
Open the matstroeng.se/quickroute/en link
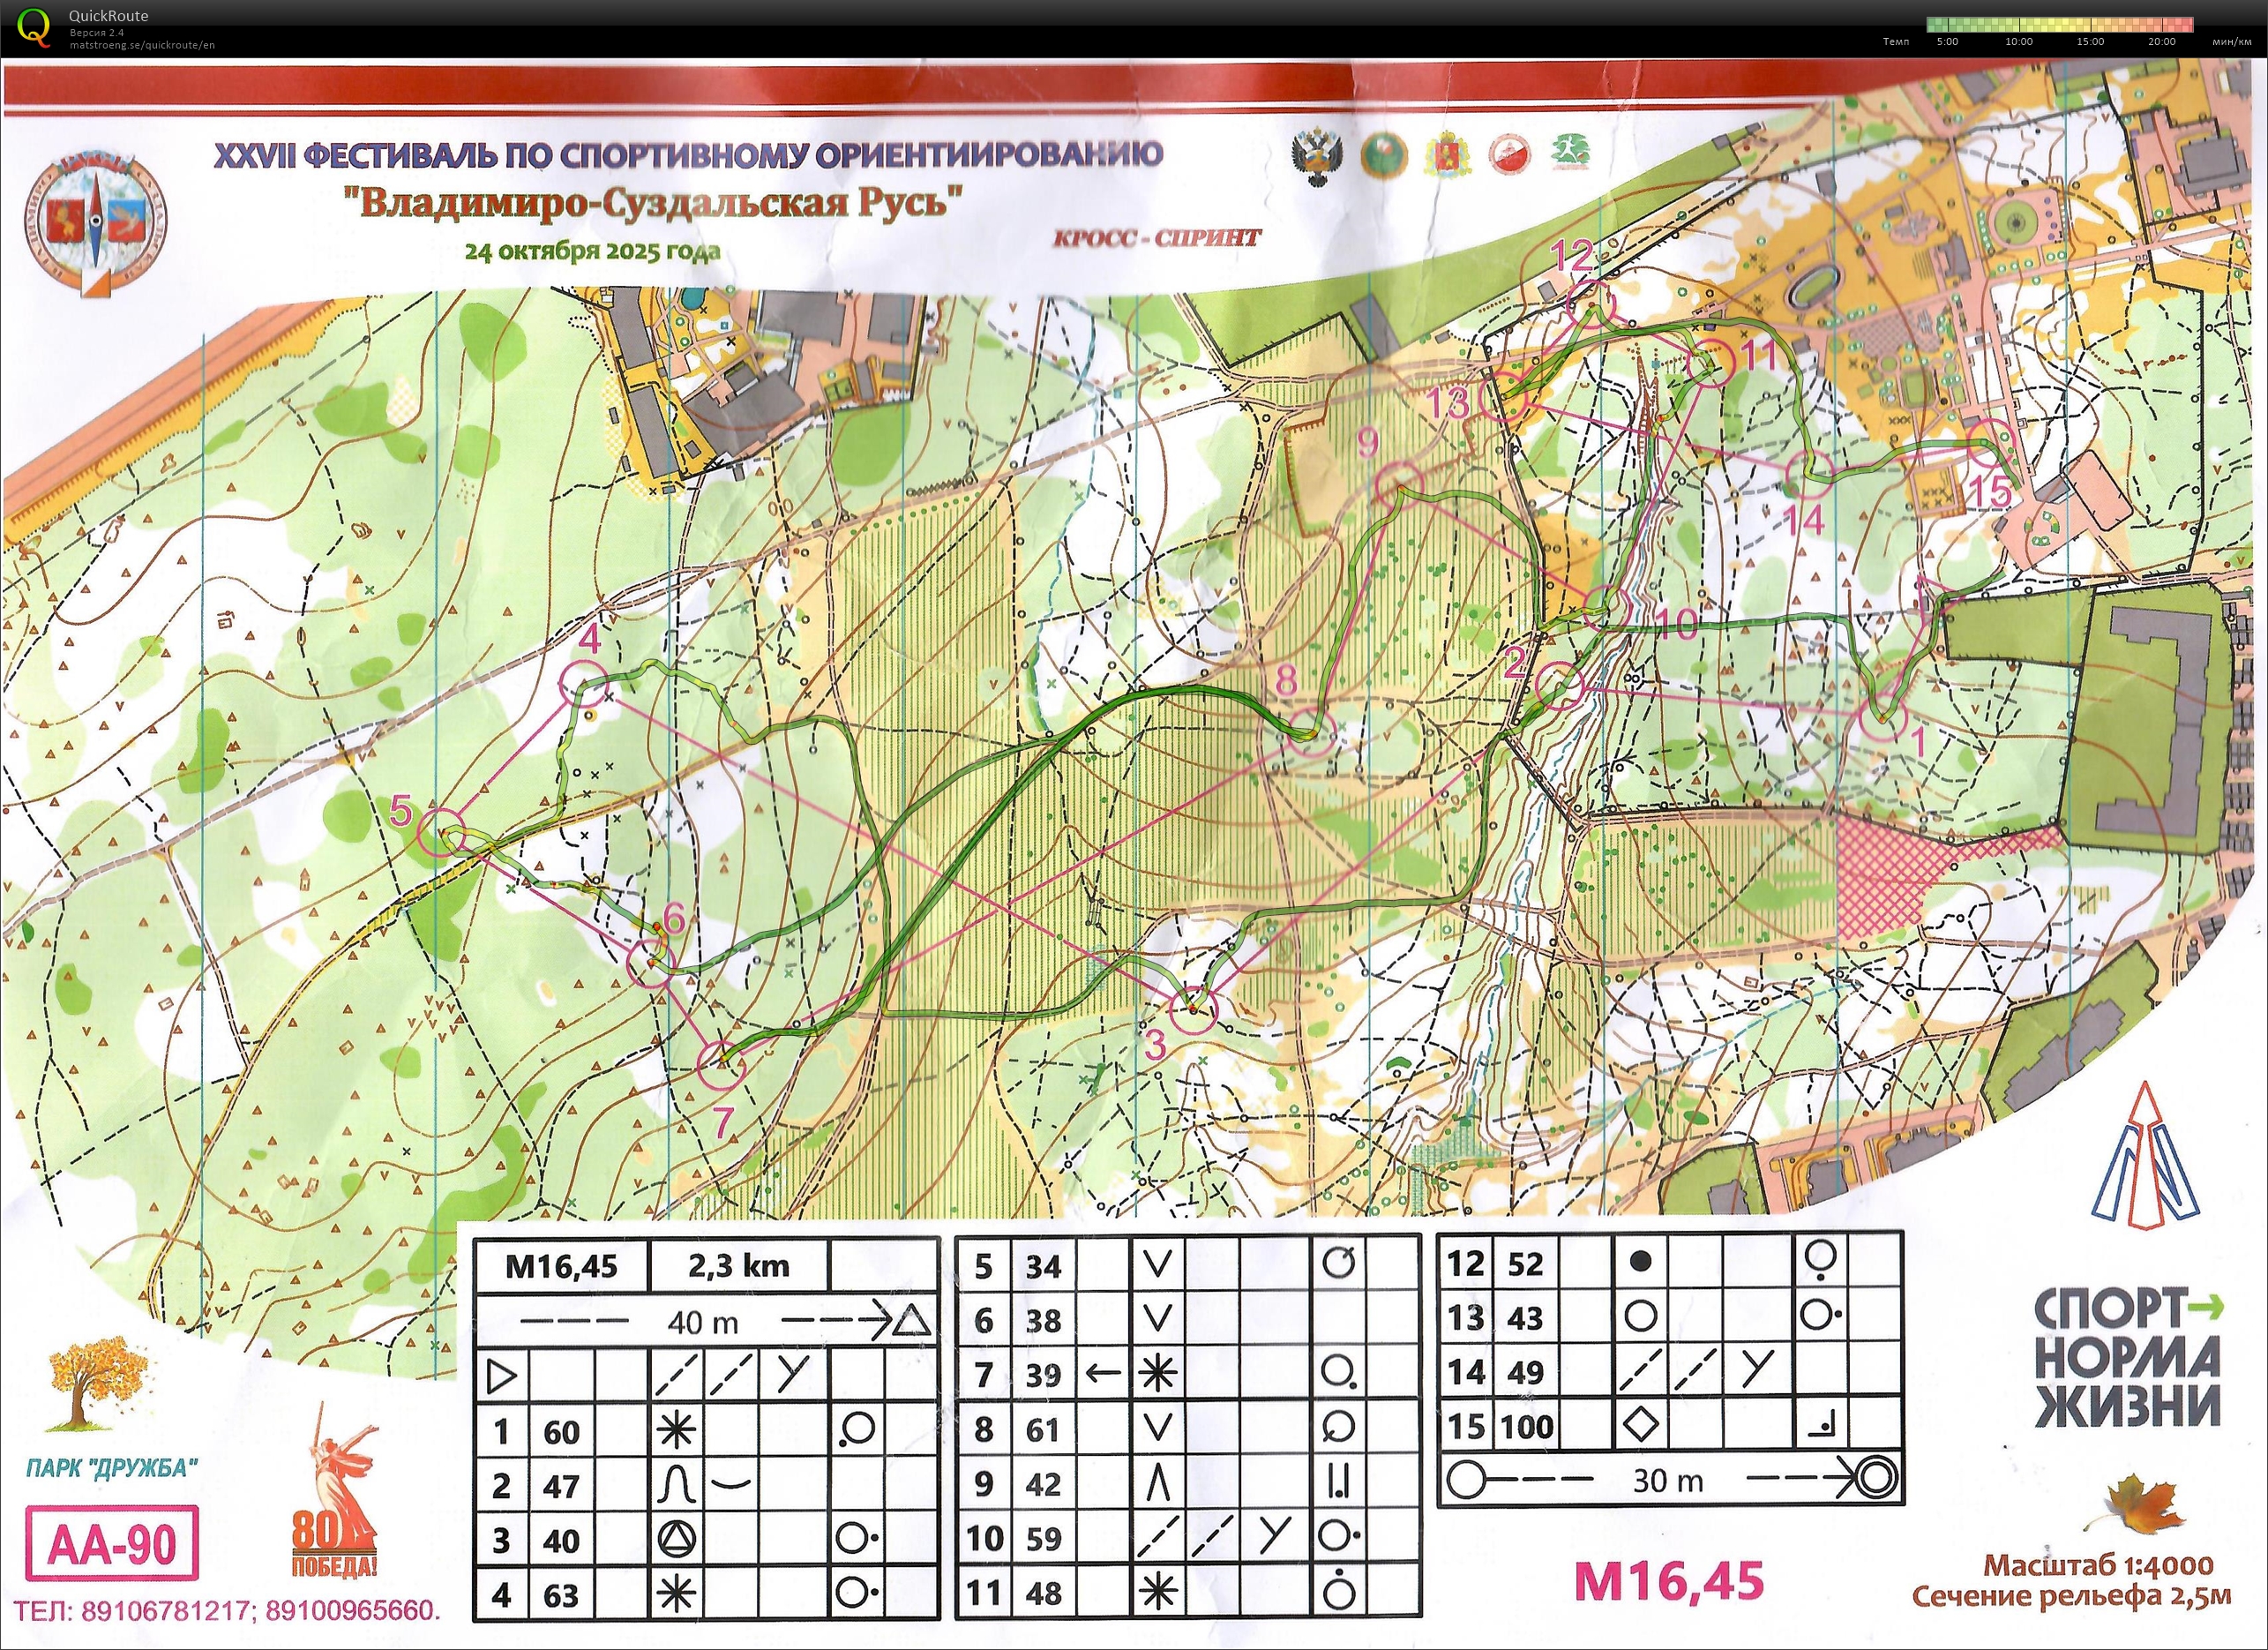click(142, 45)
